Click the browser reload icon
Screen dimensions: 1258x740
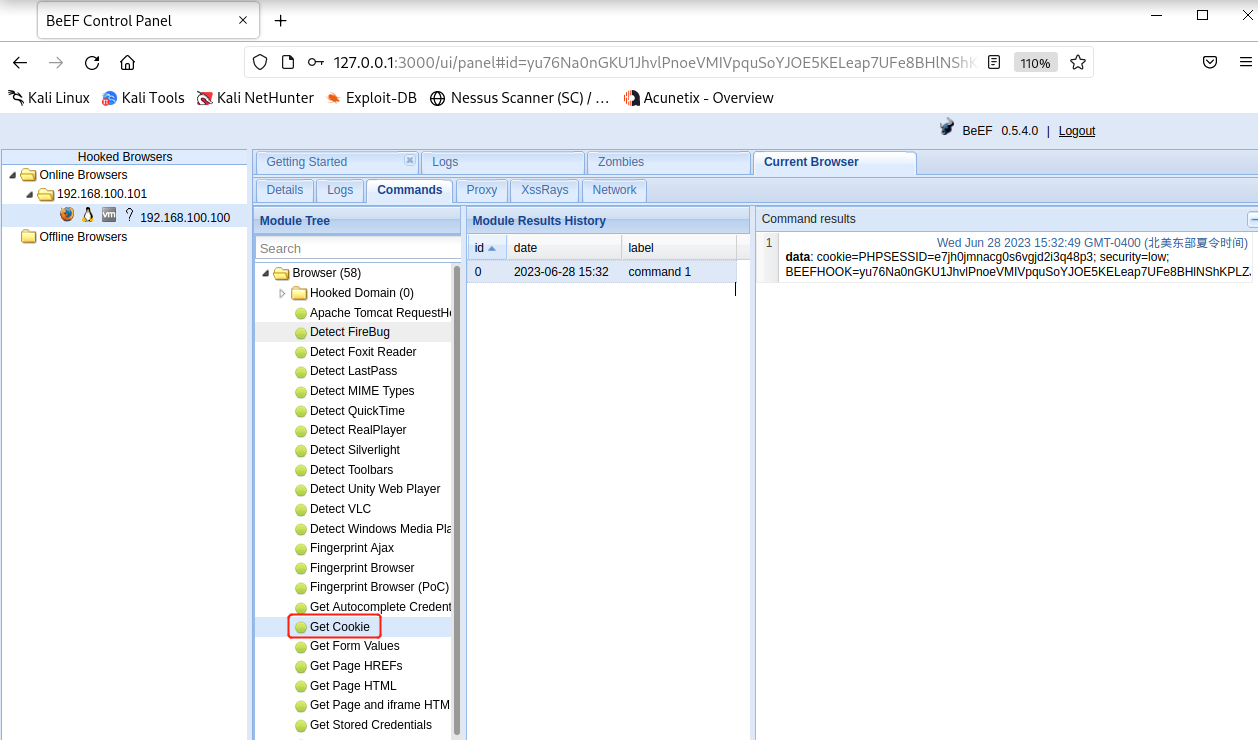(92, 62)
